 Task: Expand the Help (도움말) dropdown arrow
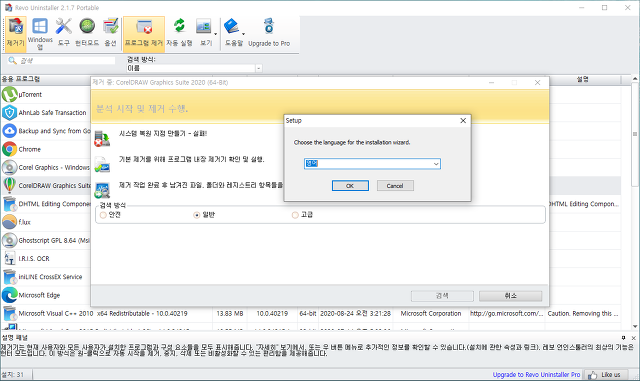(243, 34)
